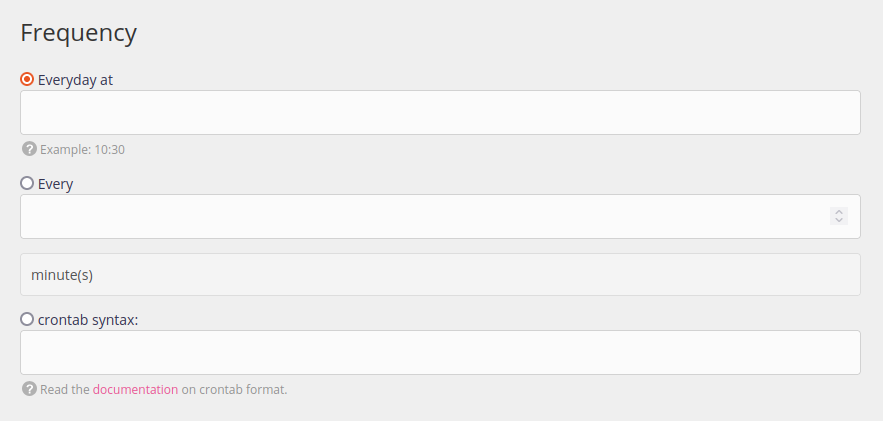Click the Frequency section heading

tap(78, 32)
